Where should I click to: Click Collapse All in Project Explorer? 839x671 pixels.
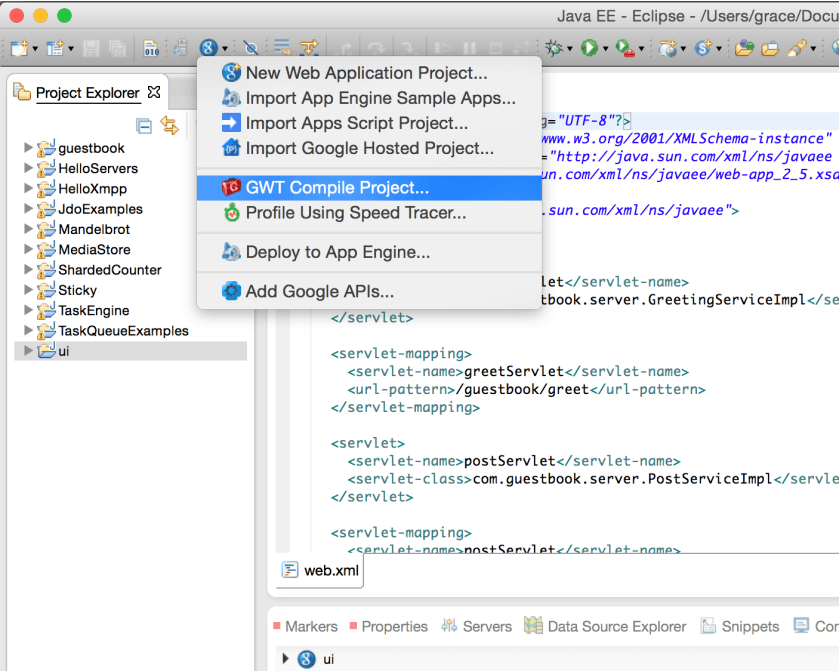144,125
